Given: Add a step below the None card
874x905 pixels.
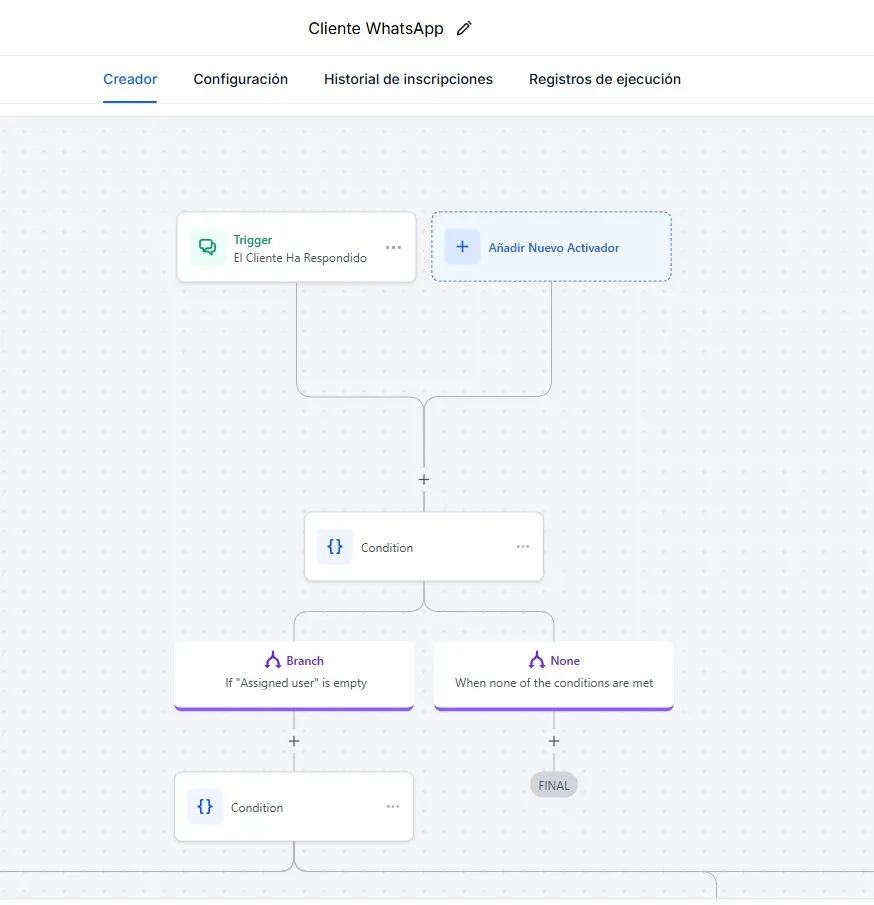Looking at the screenshot, I should coord(554,741).
